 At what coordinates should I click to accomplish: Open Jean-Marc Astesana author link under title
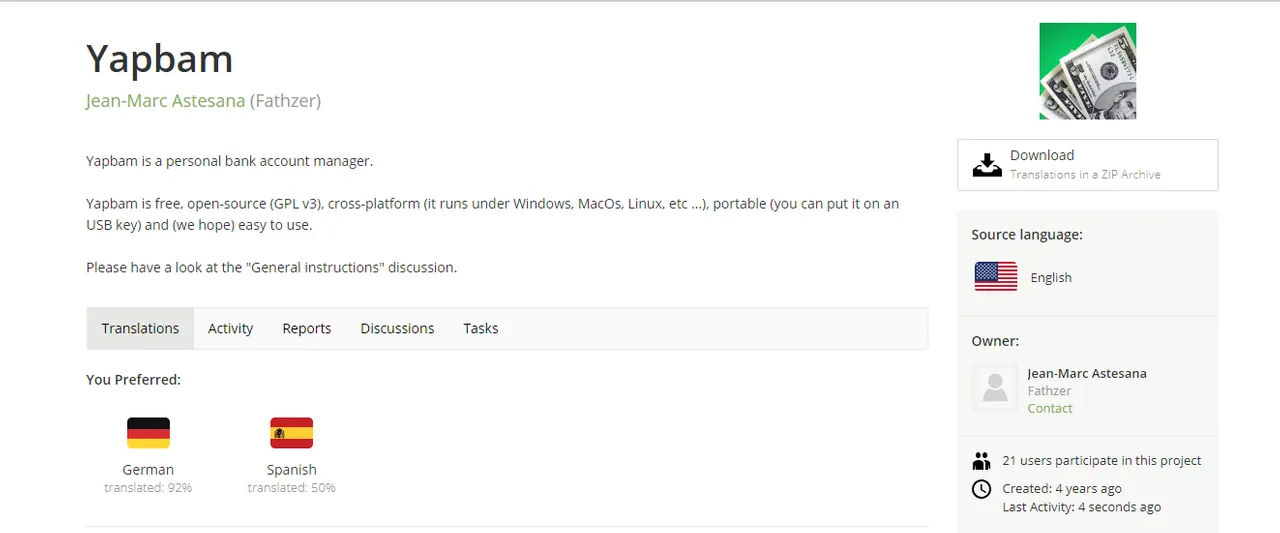click(x=166, y=101)
